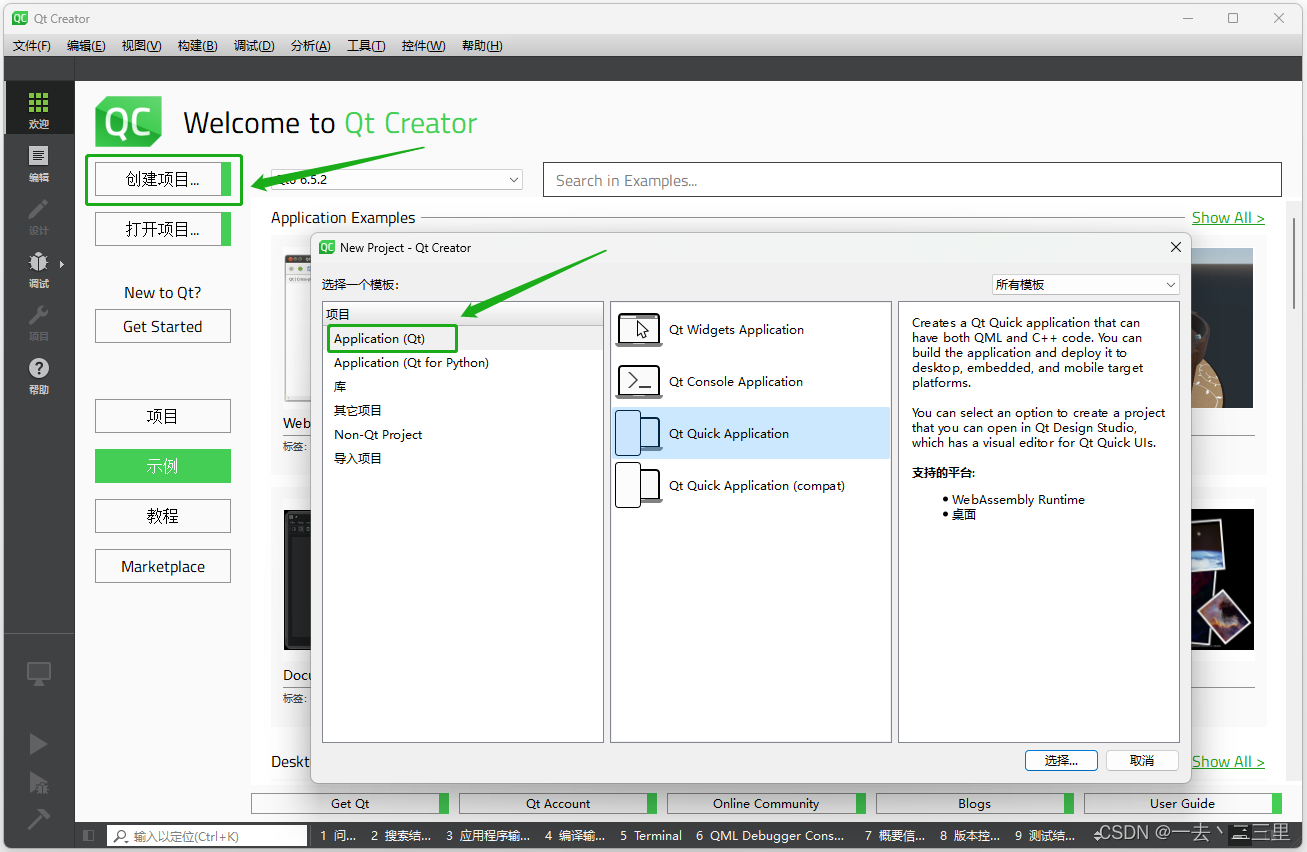
Task: Open the 构建(B) menu
Action: (x=197, y=46)
